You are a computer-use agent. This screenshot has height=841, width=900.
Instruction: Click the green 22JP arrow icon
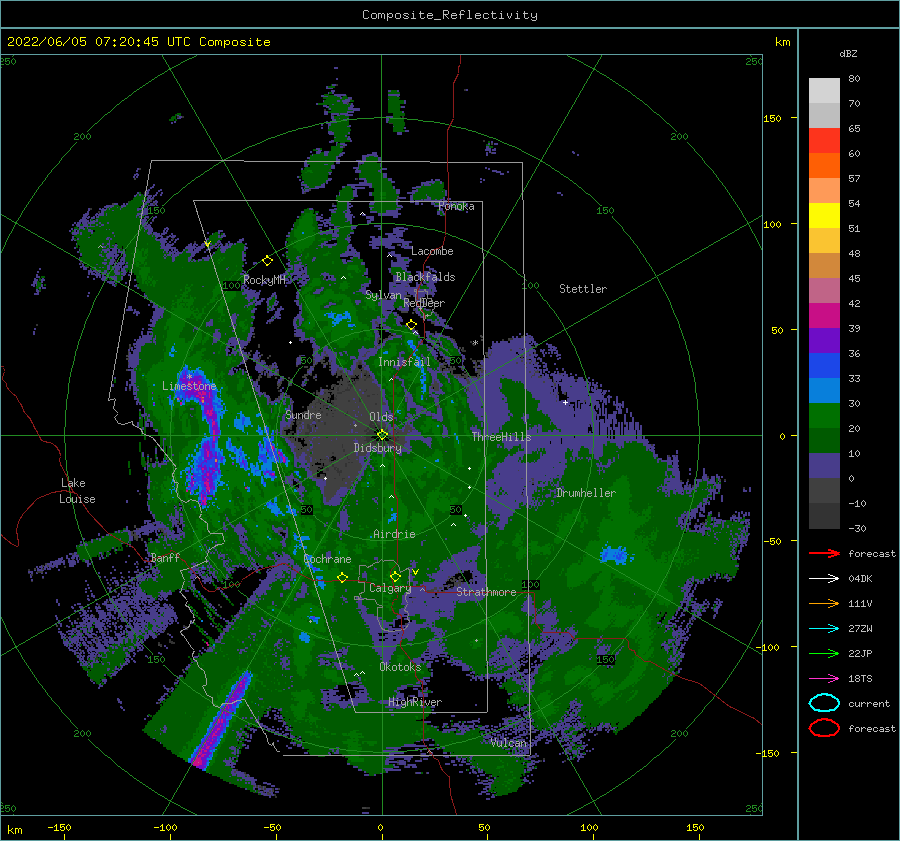pos(824,653)
